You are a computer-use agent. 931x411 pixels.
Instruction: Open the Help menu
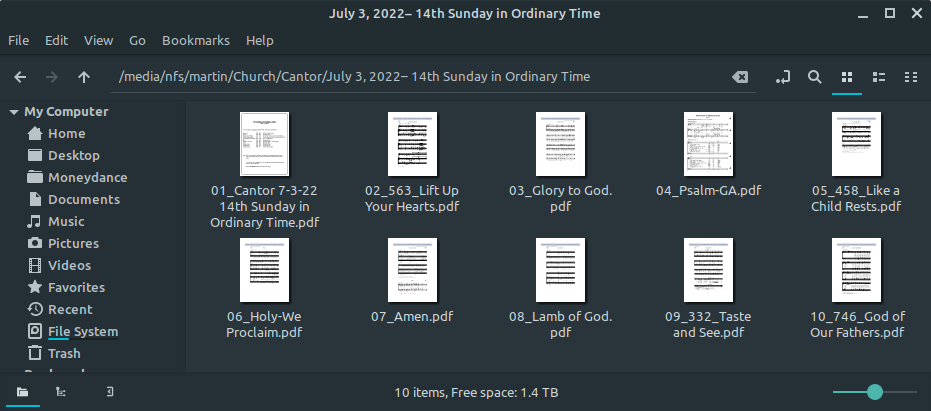260,40
